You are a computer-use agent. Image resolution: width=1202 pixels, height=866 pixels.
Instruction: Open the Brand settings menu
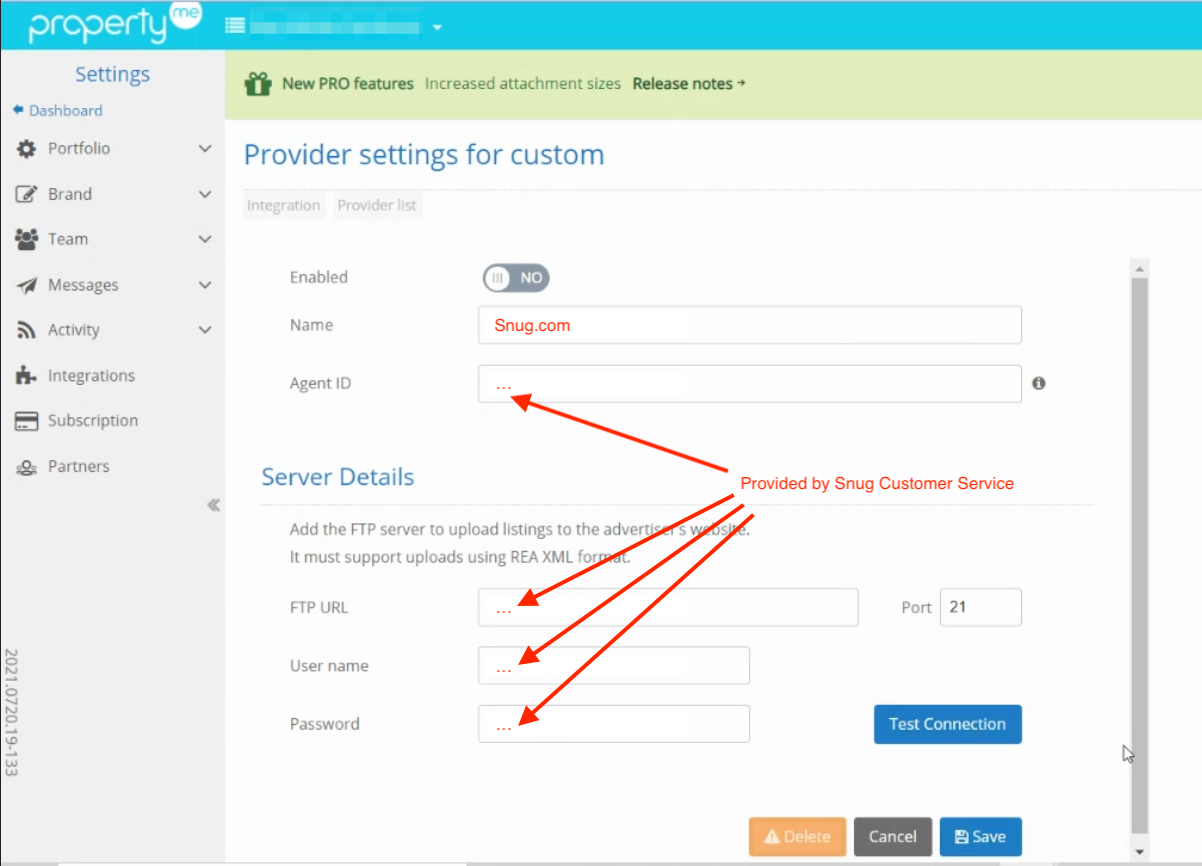pyautogui.click(x=70, y=194)
